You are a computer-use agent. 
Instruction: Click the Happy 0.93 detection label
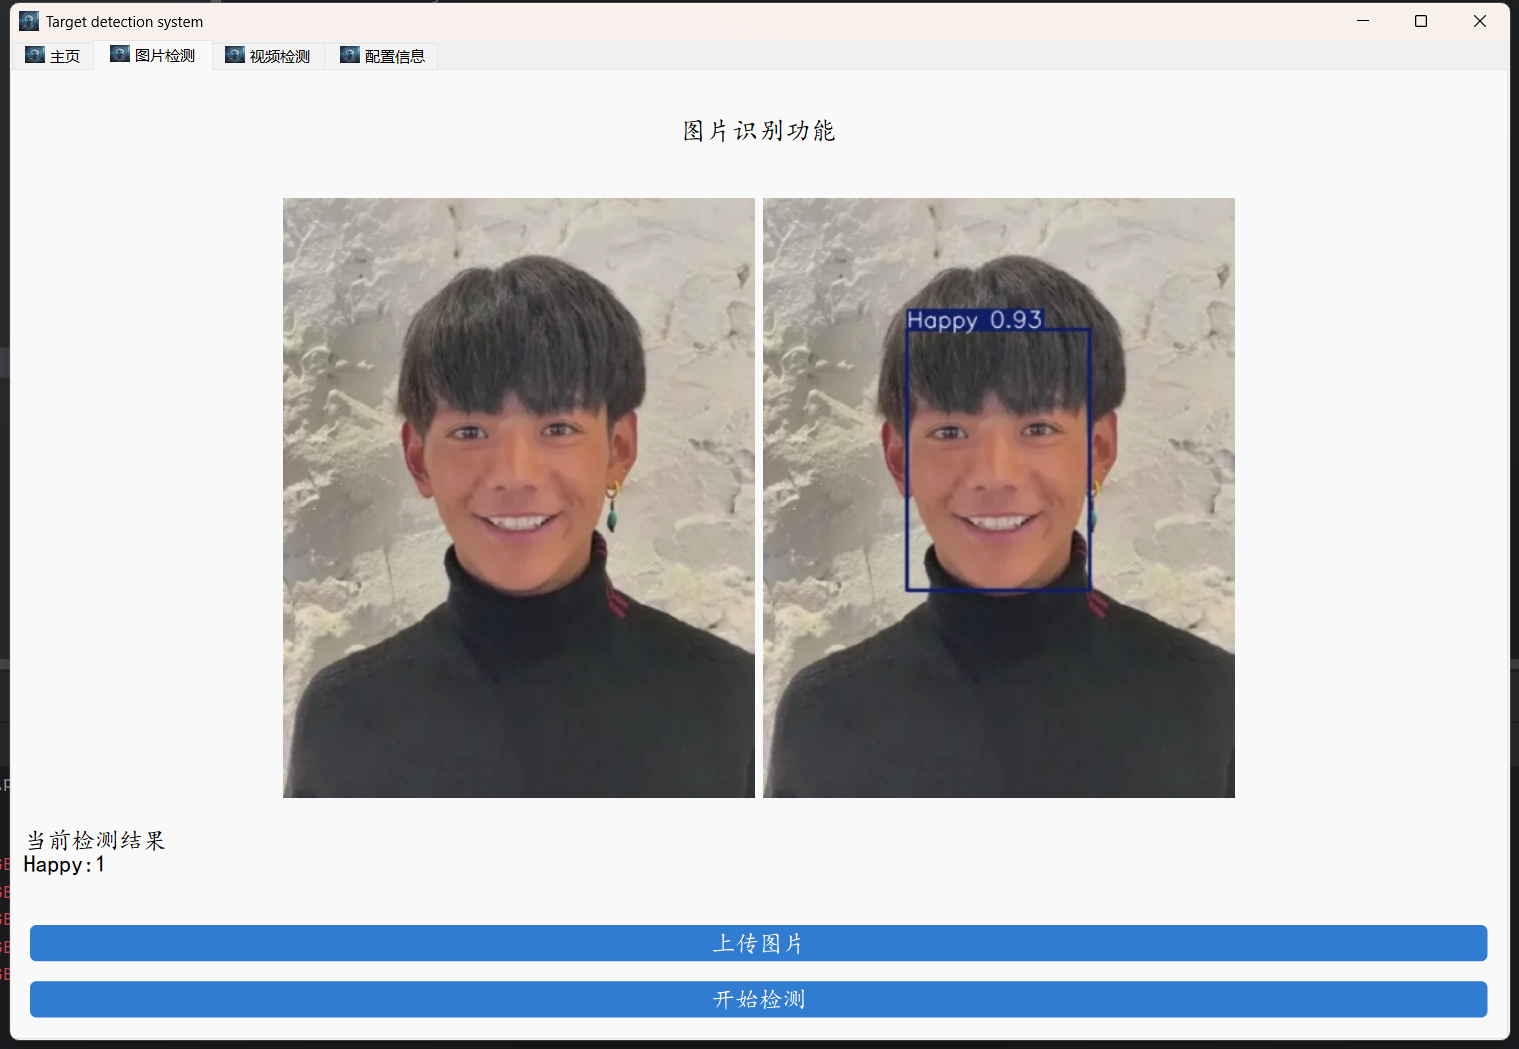click(974, 320)
